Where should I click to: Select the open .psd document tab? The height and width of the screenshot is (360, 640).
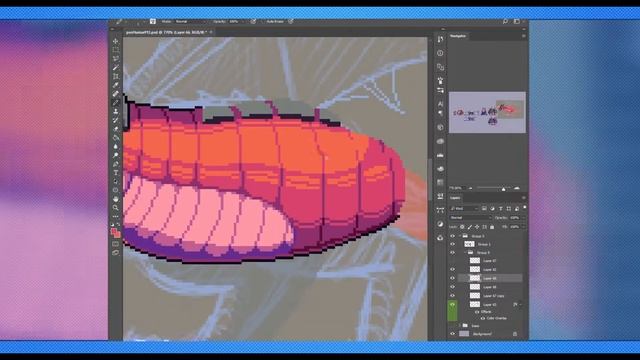[166, 32]
